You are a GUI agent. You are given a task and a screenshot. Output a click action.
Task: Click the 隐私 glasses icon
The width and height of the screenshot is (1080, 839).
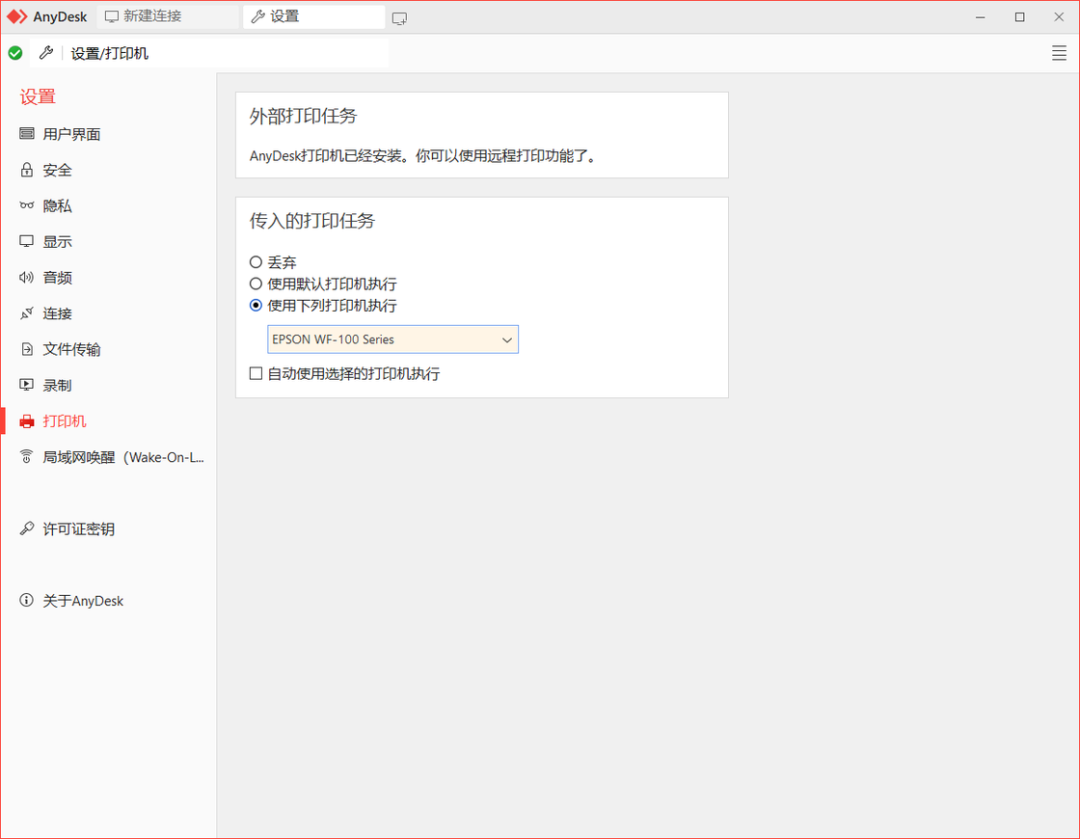coord(27,205)
